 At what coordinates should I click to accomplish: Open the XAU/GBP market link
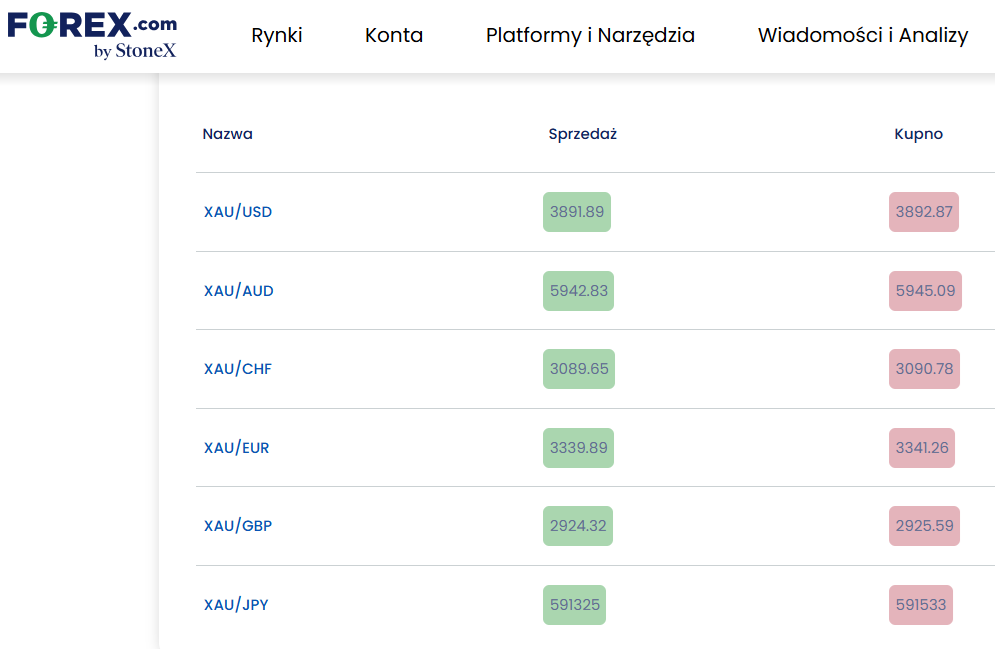coord(238,526)
